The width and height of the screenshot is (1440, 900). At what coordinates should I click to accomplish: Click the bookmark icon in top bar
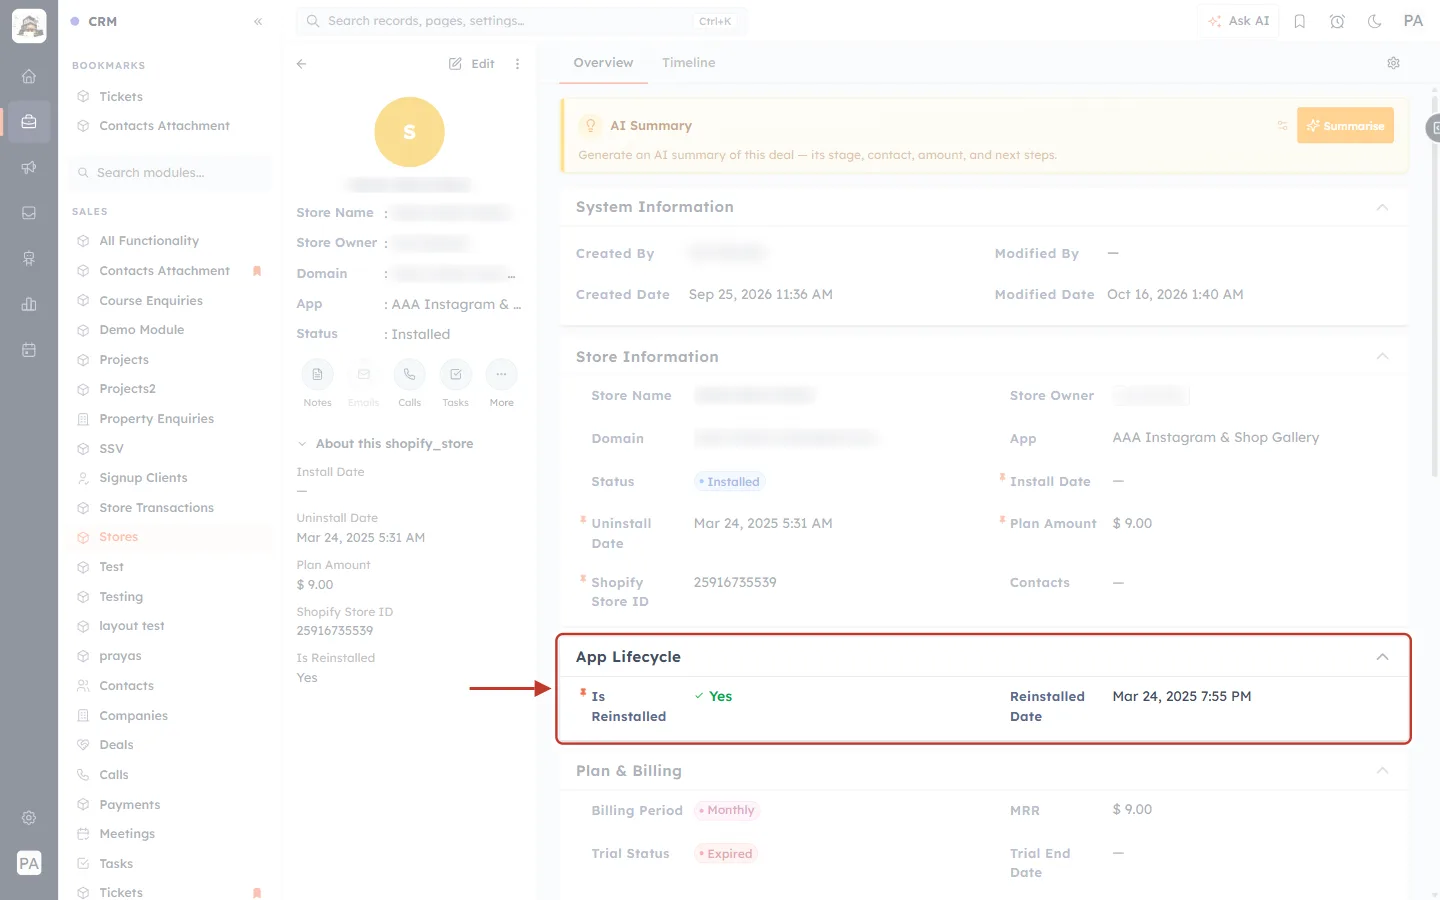pos(1300,21)
